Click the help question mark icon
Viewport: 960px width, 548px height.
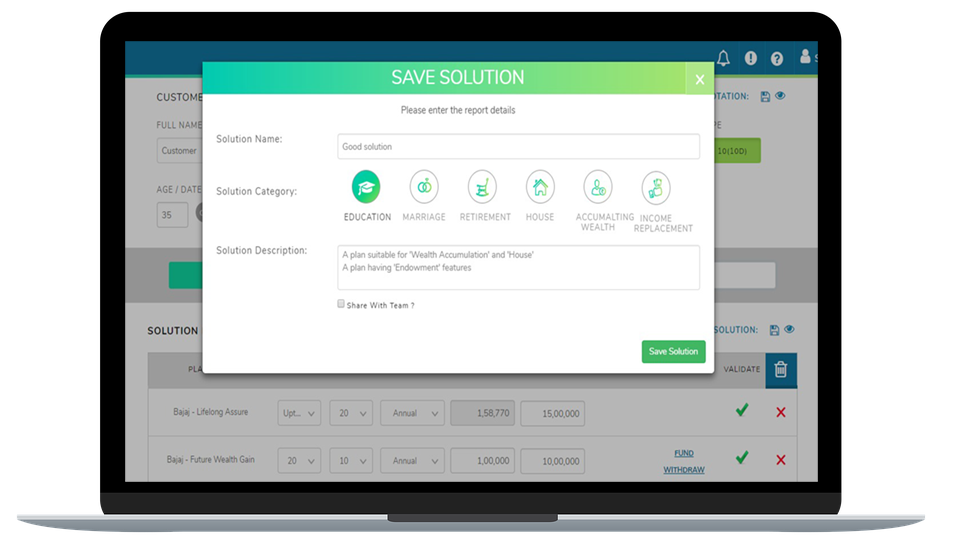[x=776, y=59]
